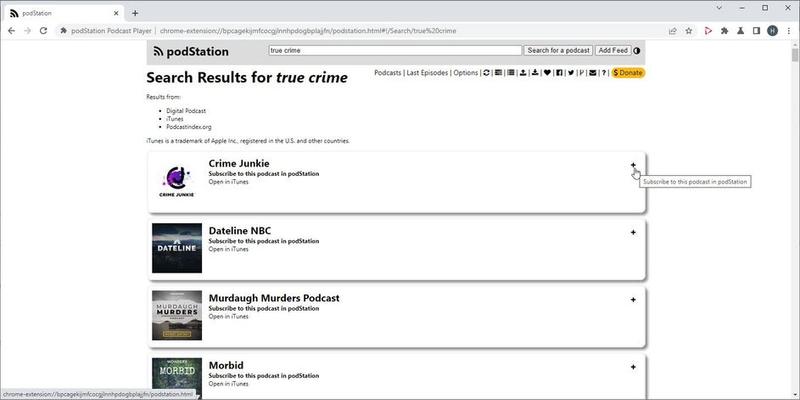Toggle the dark/light contrast icon

pos(637,51)
